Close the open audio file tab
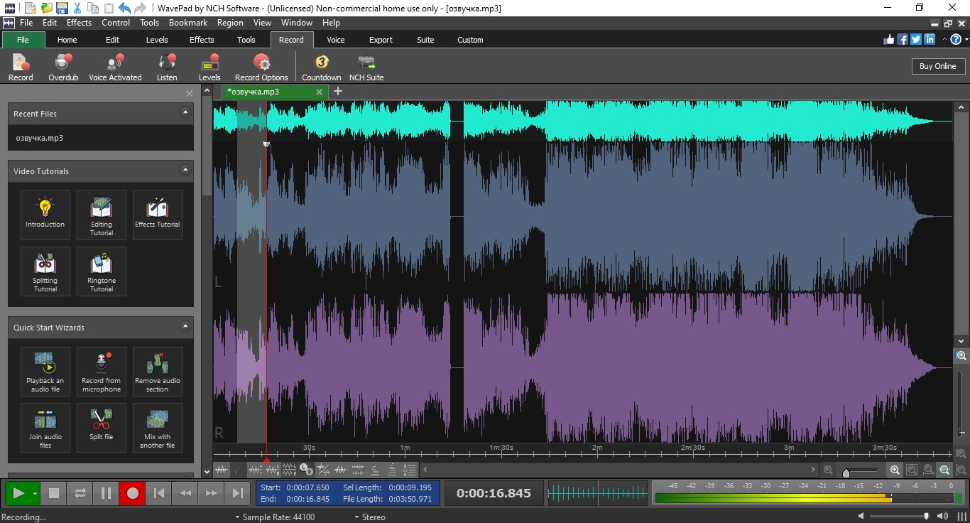This screenshot has width=970, height=523. pyautogui.click(x=319, y=92)
